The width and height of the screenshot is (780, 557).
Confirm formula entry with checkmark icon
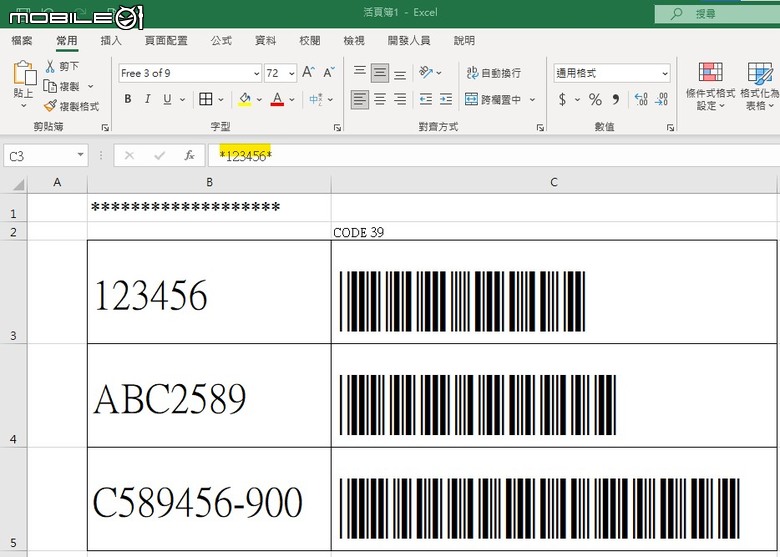160,156
